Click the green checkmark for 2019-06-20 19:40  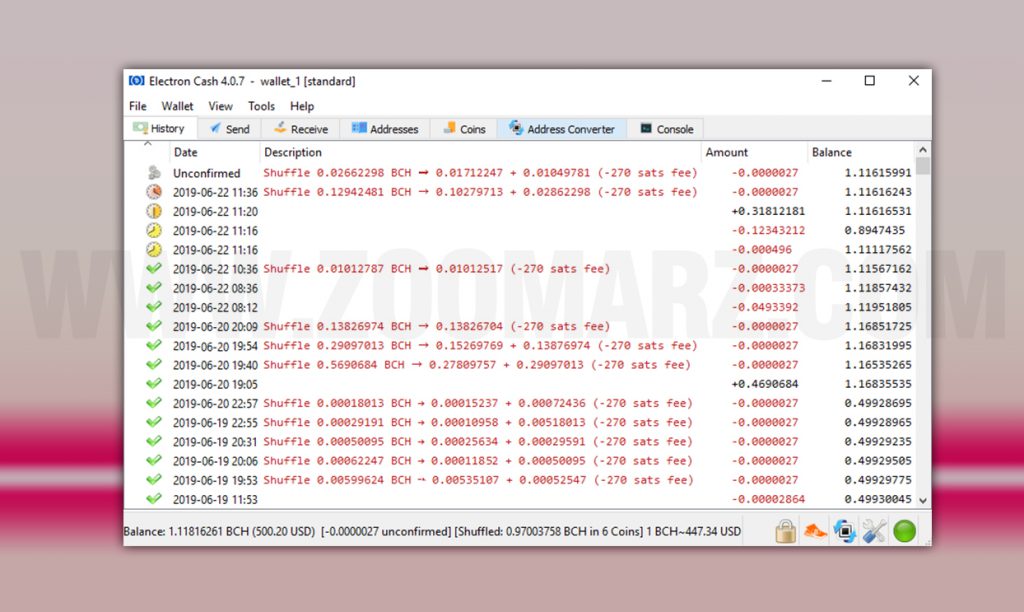point(154,364)
